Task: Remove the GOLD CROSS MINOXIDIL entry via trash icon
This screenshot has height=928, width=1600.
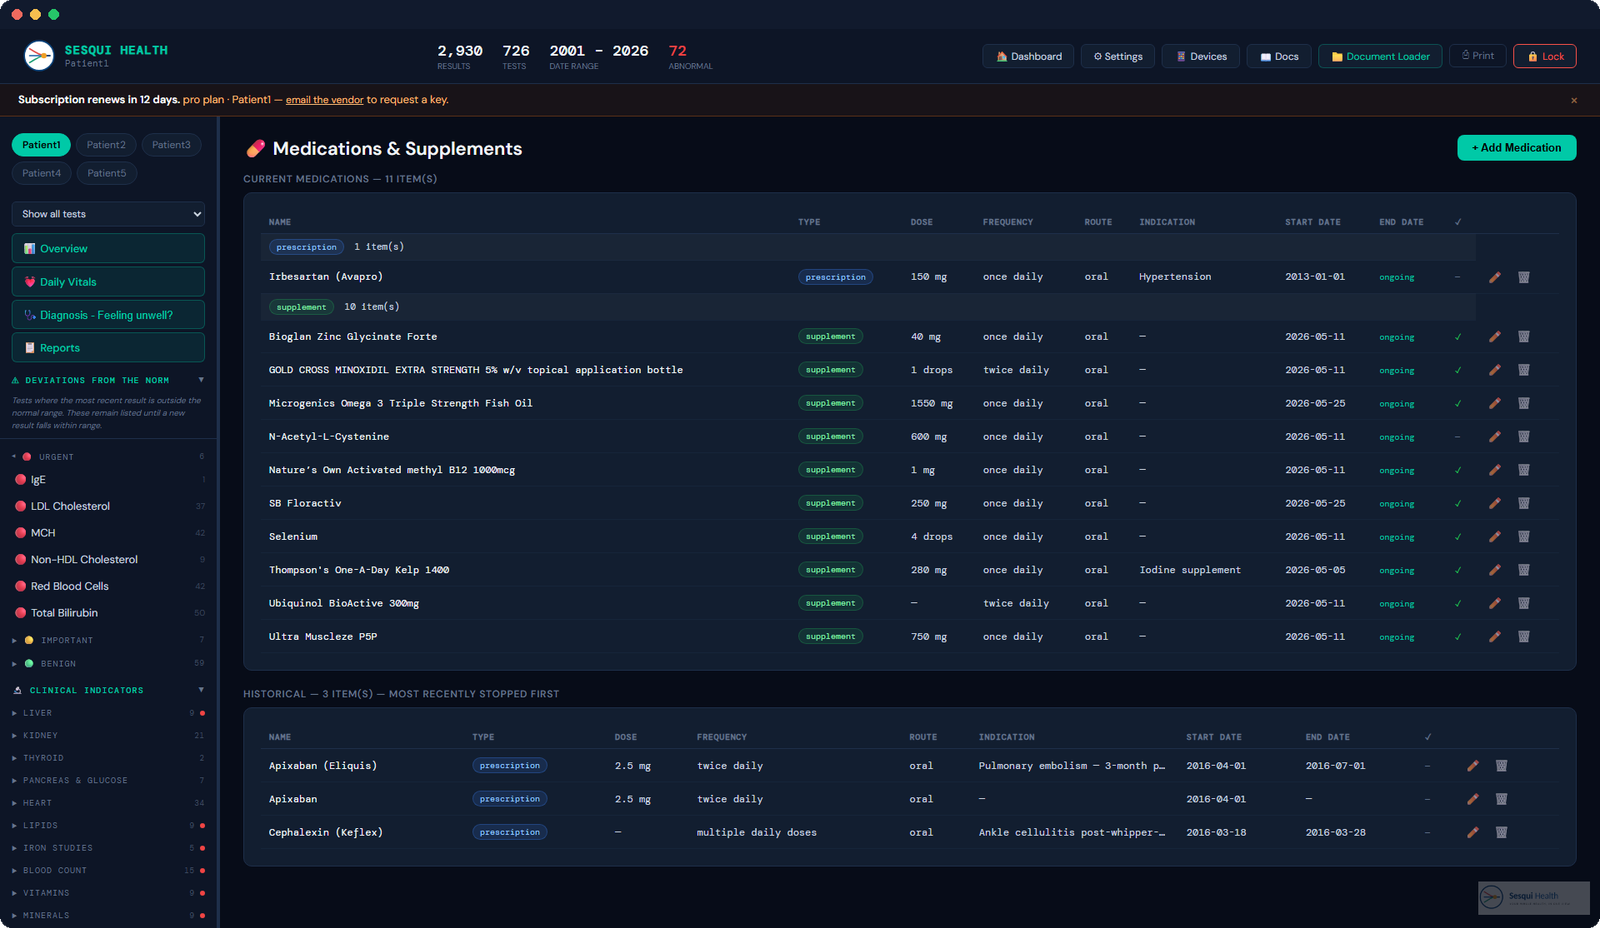Action: 1524,370
